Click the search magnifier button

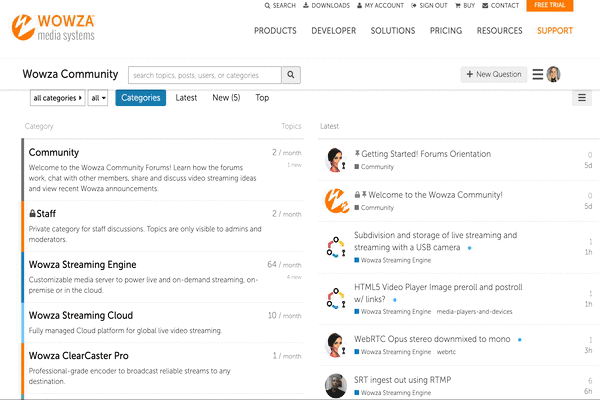pos(291,75)
